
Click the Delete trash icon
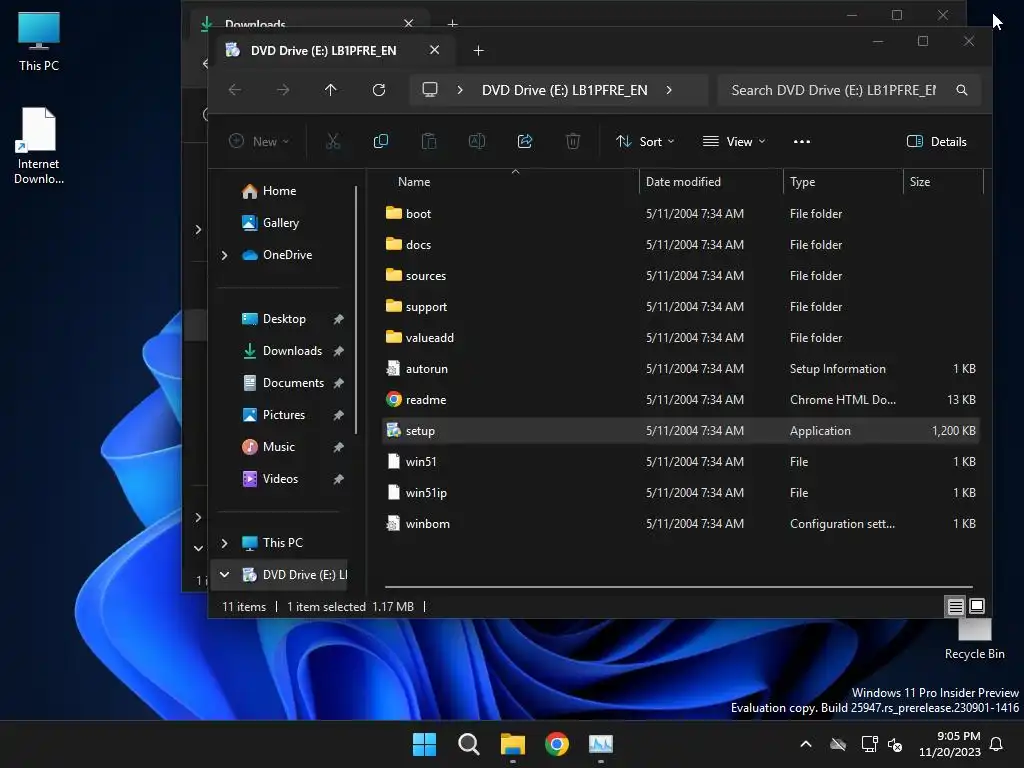pyautogui.click(x=573, y=141)
